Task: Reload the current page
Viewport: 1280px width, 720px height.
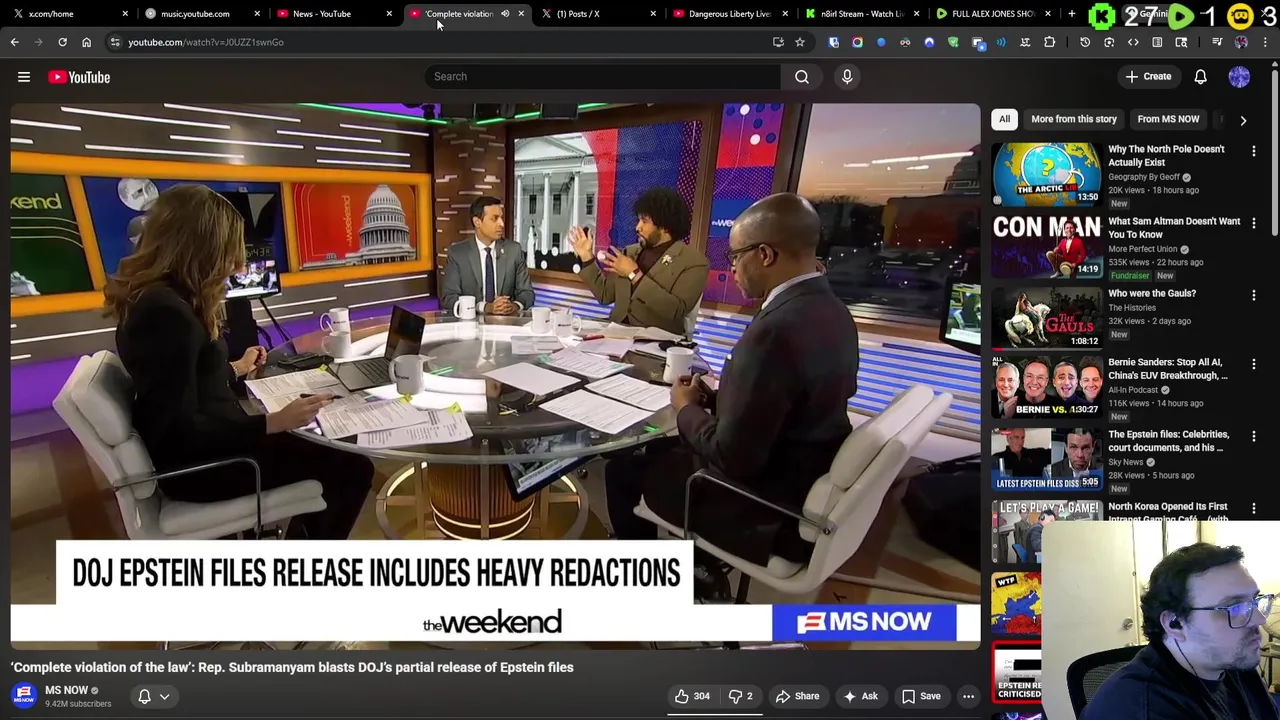Action: click(x=62, y=42)
